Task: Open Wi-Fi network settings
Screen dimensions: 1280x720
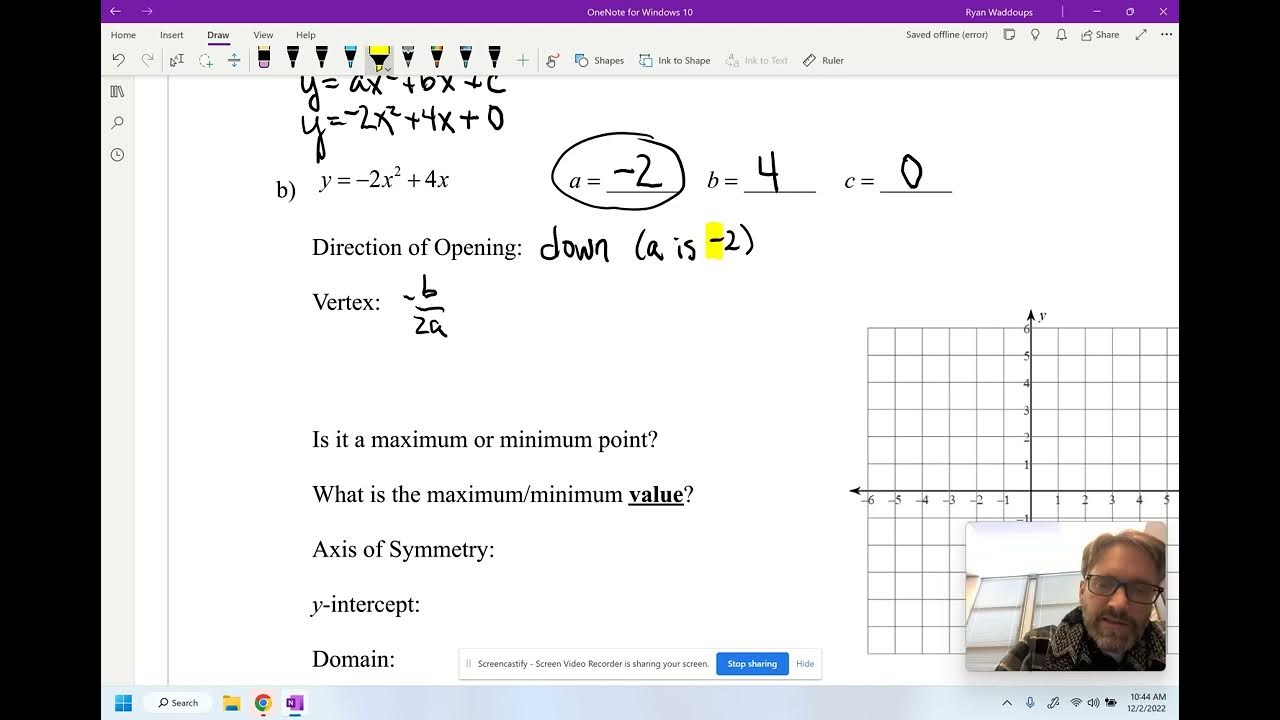Action: [x=1076, y=703]
